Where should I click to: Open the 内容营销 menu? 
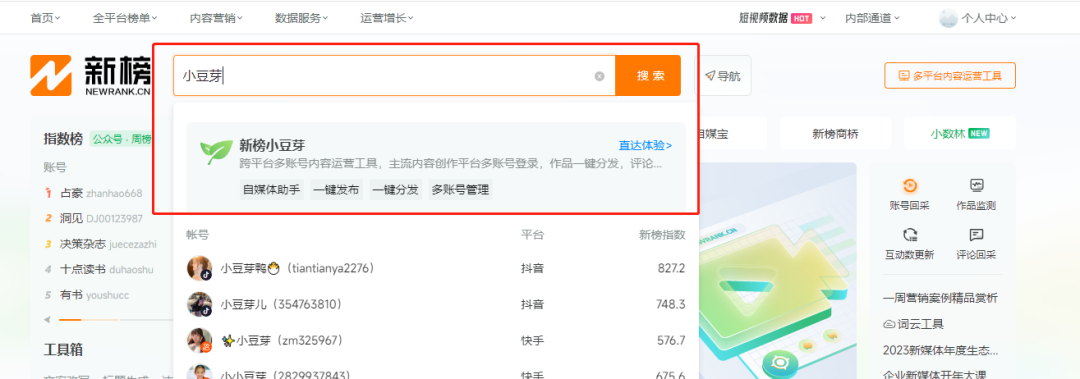click(217, 19)
